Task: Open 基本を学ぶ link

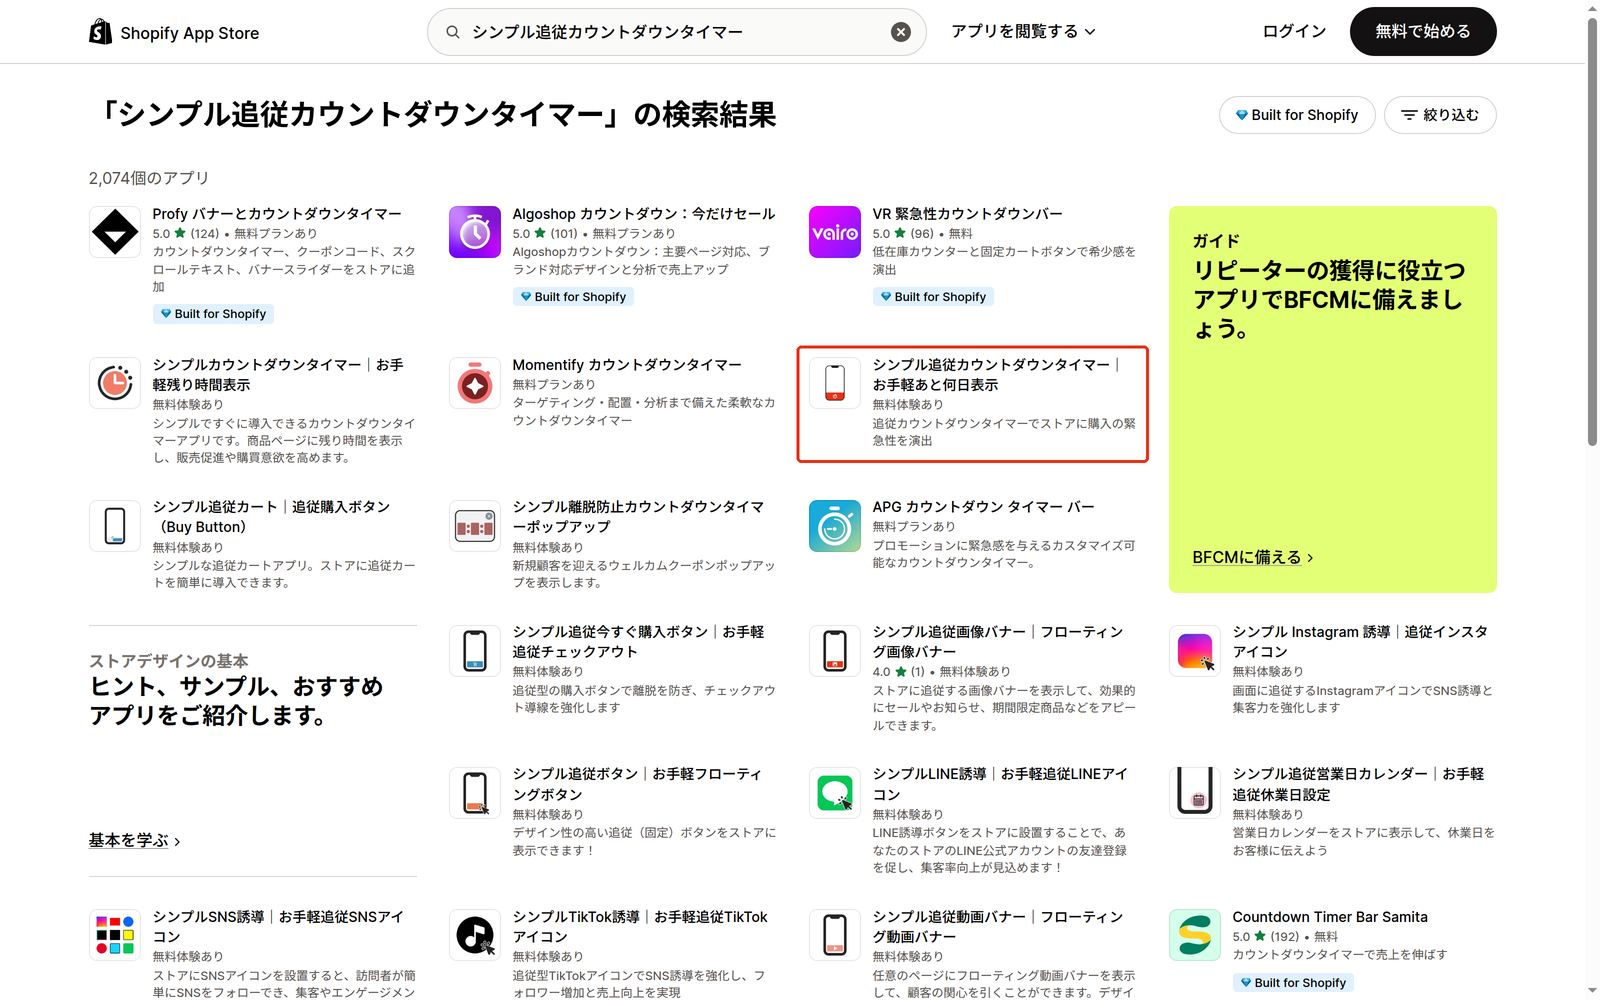Action: coord(135,841)
